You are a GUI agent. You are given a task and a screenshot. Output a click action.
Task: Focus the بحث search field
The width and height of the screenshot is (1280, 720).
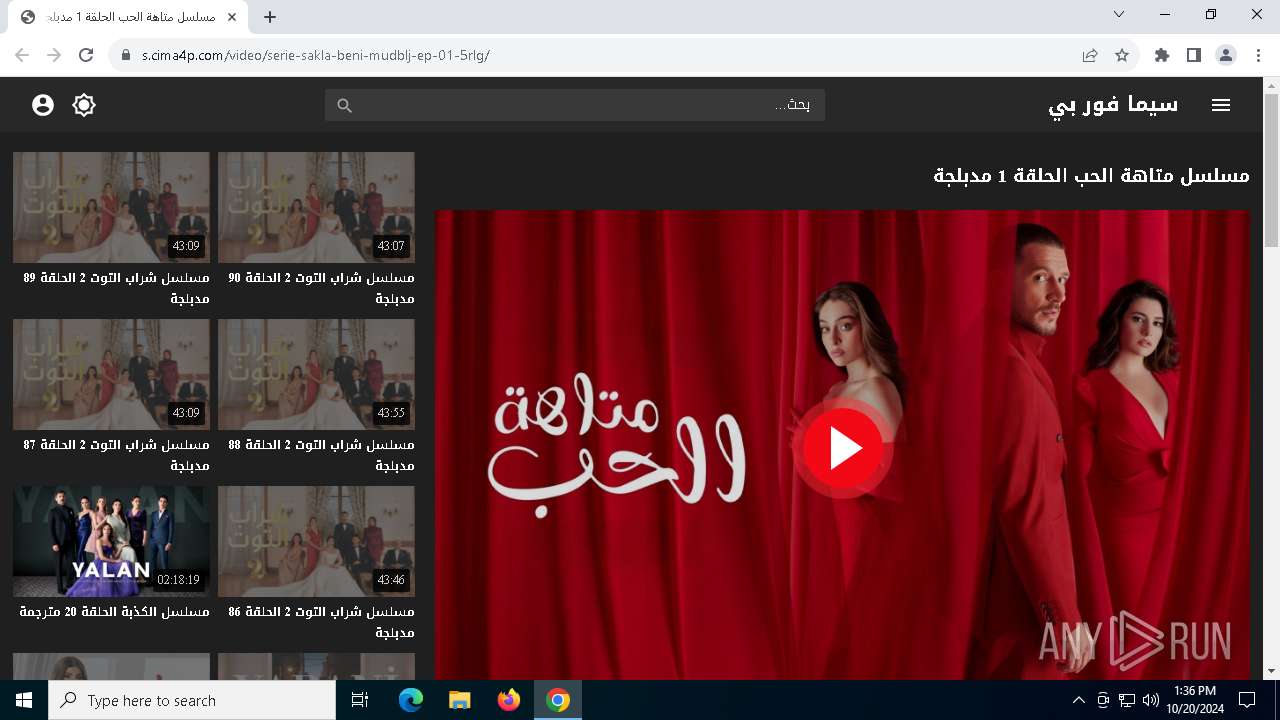tap(575, 105)
